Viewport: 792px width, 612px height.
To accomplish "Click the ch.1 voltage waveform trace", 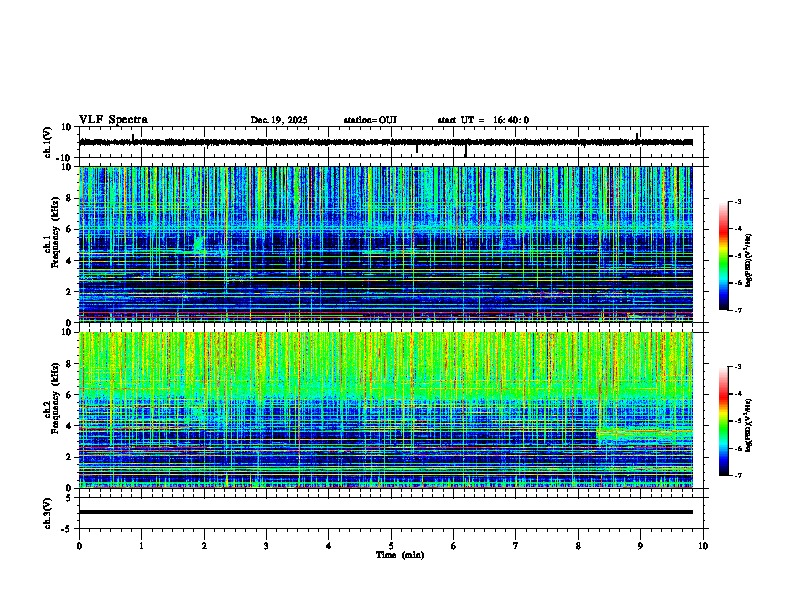I will [386, 142].
